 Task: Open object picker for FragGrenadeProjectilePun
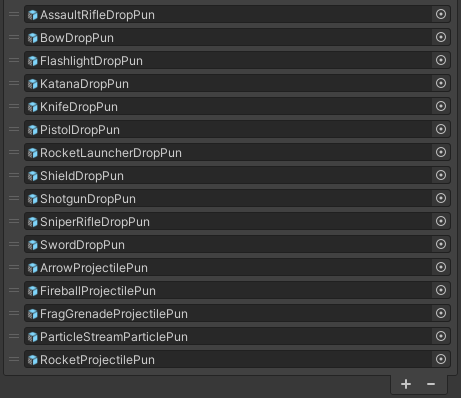click(x=441, y=313)
